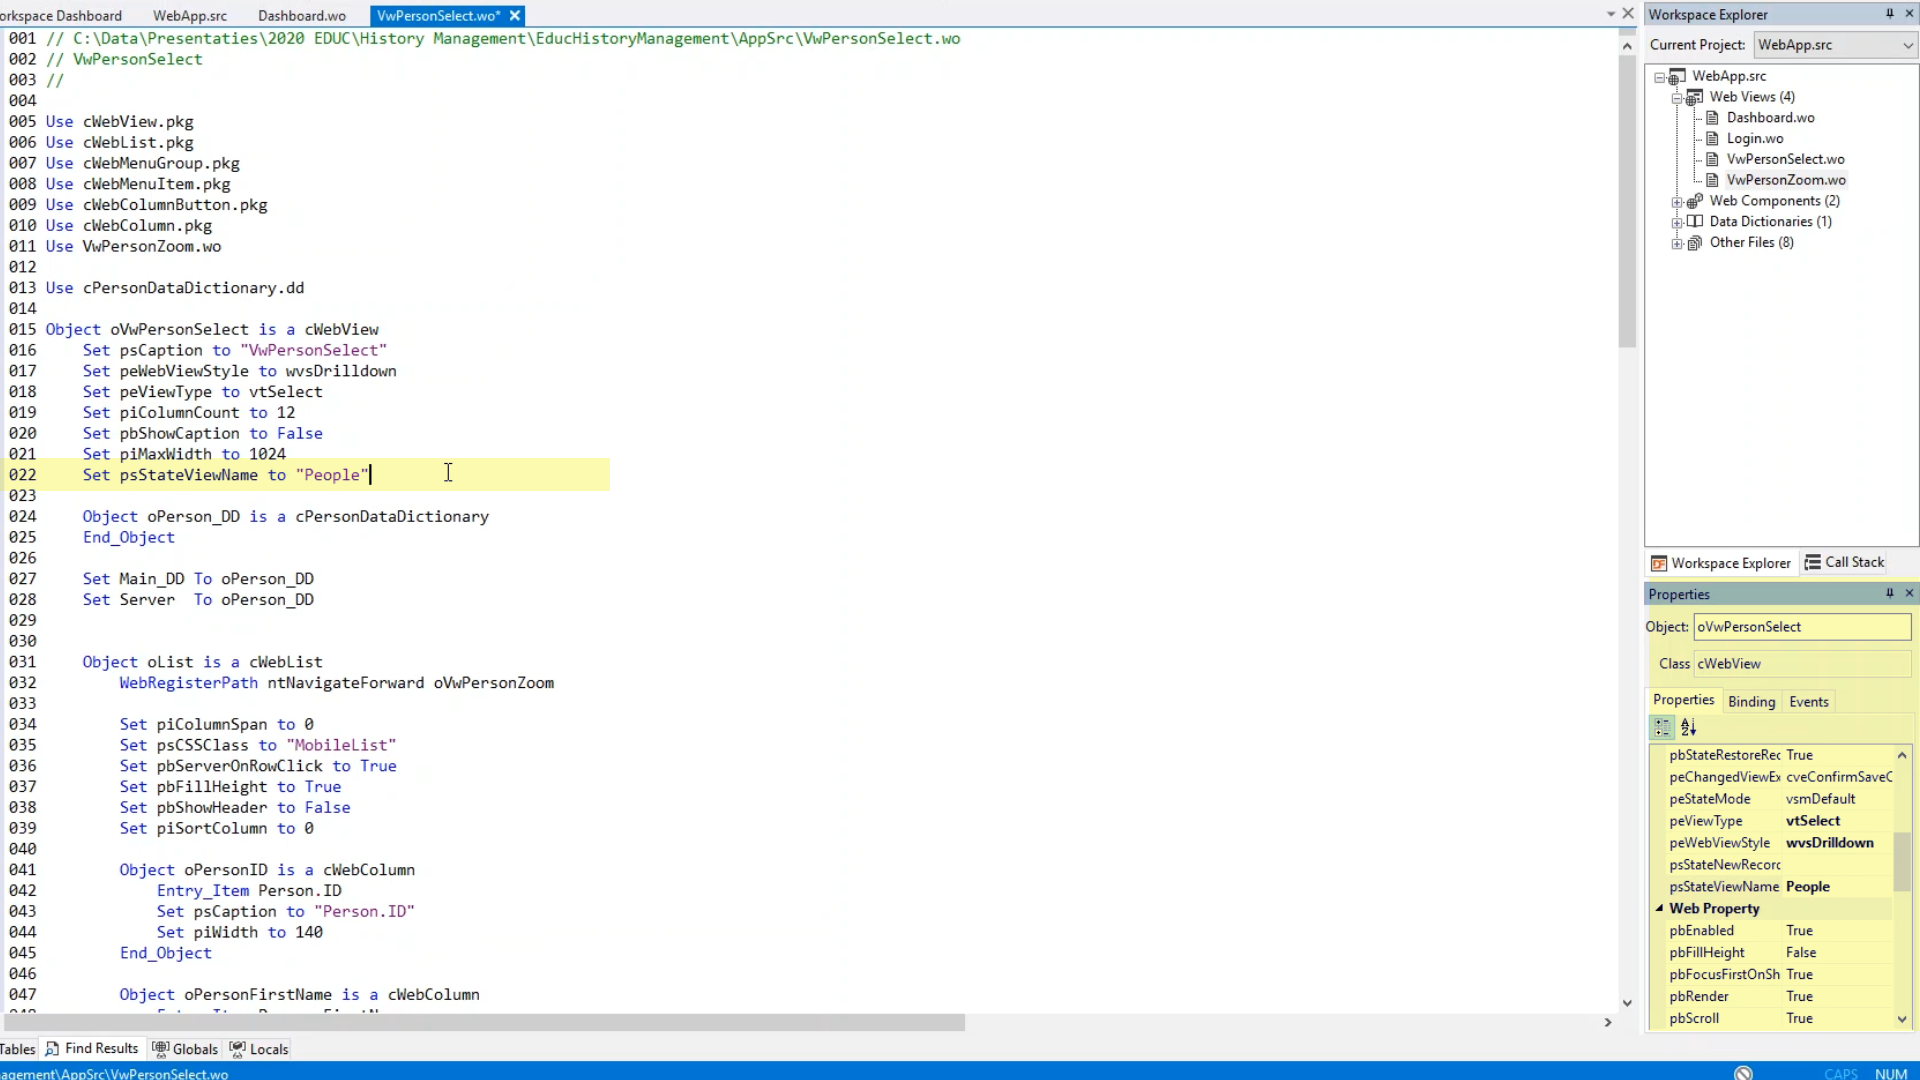The height and width of the screenshot is (1080, 1920).
Task: Close the VwPersonSelect.wo editor tab
Action: (515, 16)
